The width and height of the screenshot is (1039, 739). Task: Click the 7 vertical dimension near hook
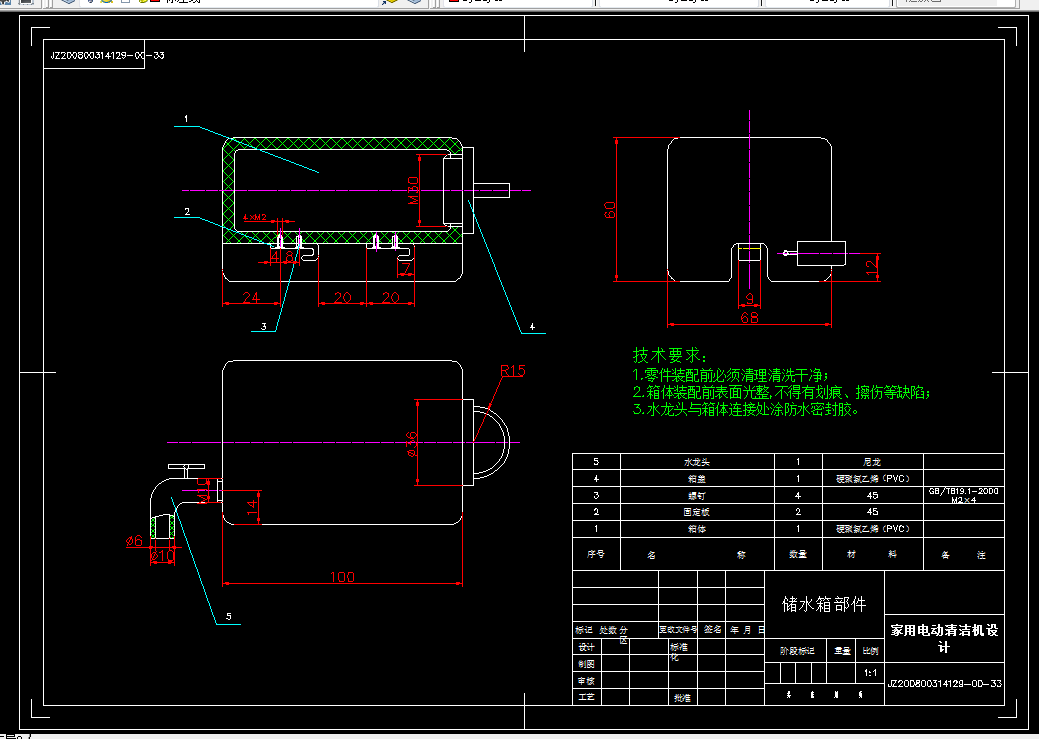coord(406,268)
